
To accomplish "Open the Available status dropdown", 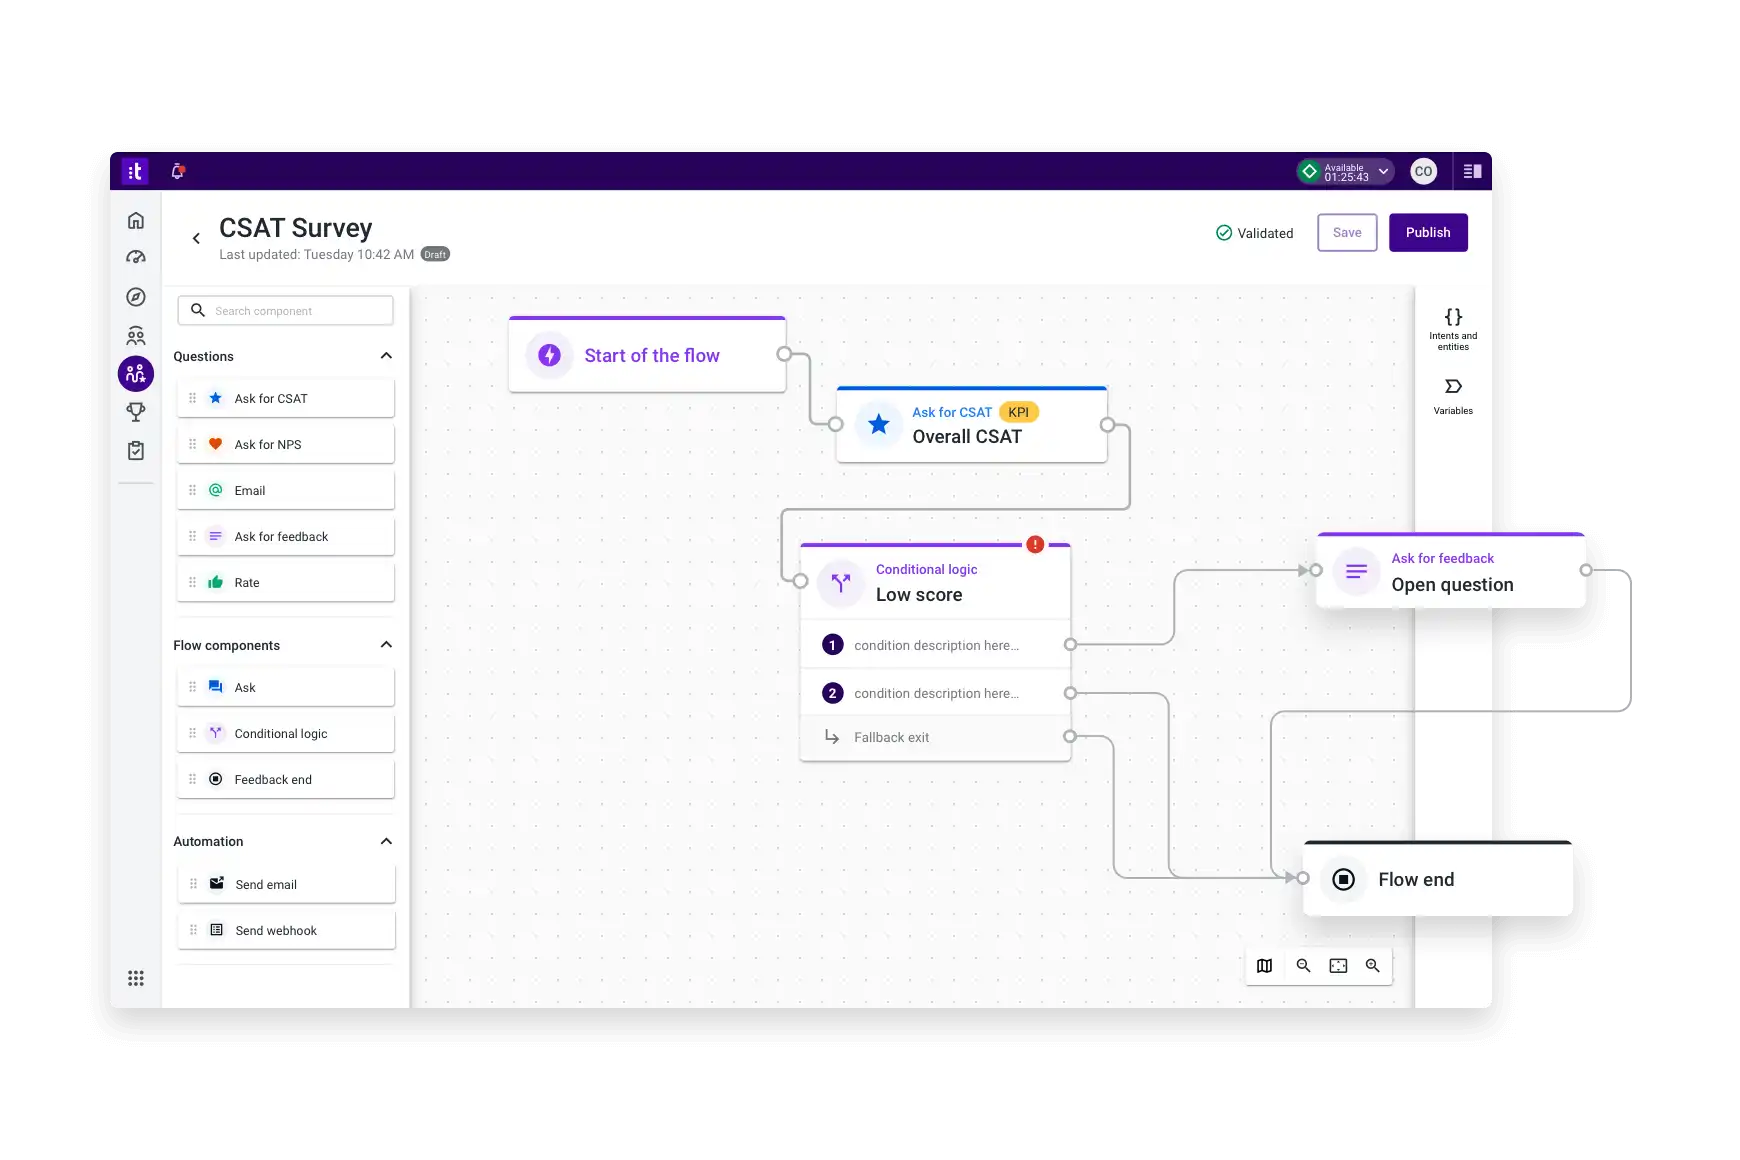I will 1384,171.
